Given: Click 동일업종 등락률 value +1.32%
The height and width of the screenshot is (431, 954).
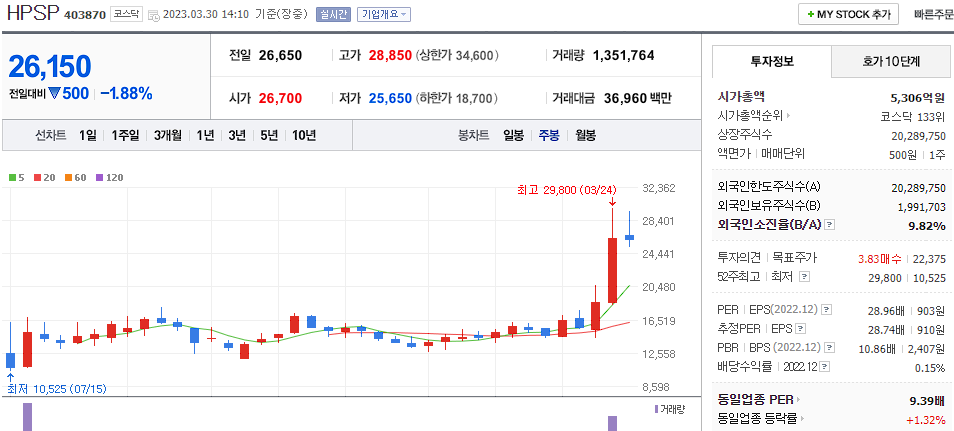Looking at the screenshot, I should coord(925,419).
